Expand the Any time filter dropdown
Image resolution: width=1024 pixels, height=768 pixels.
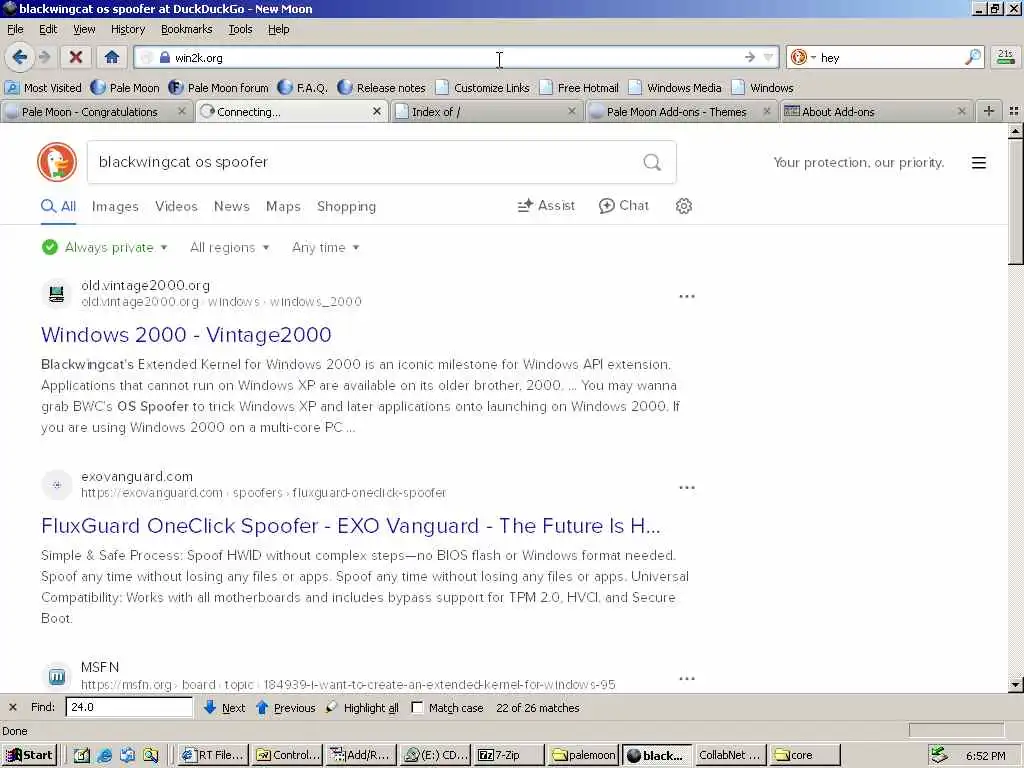pyautogui.click(x=325, y=248)
